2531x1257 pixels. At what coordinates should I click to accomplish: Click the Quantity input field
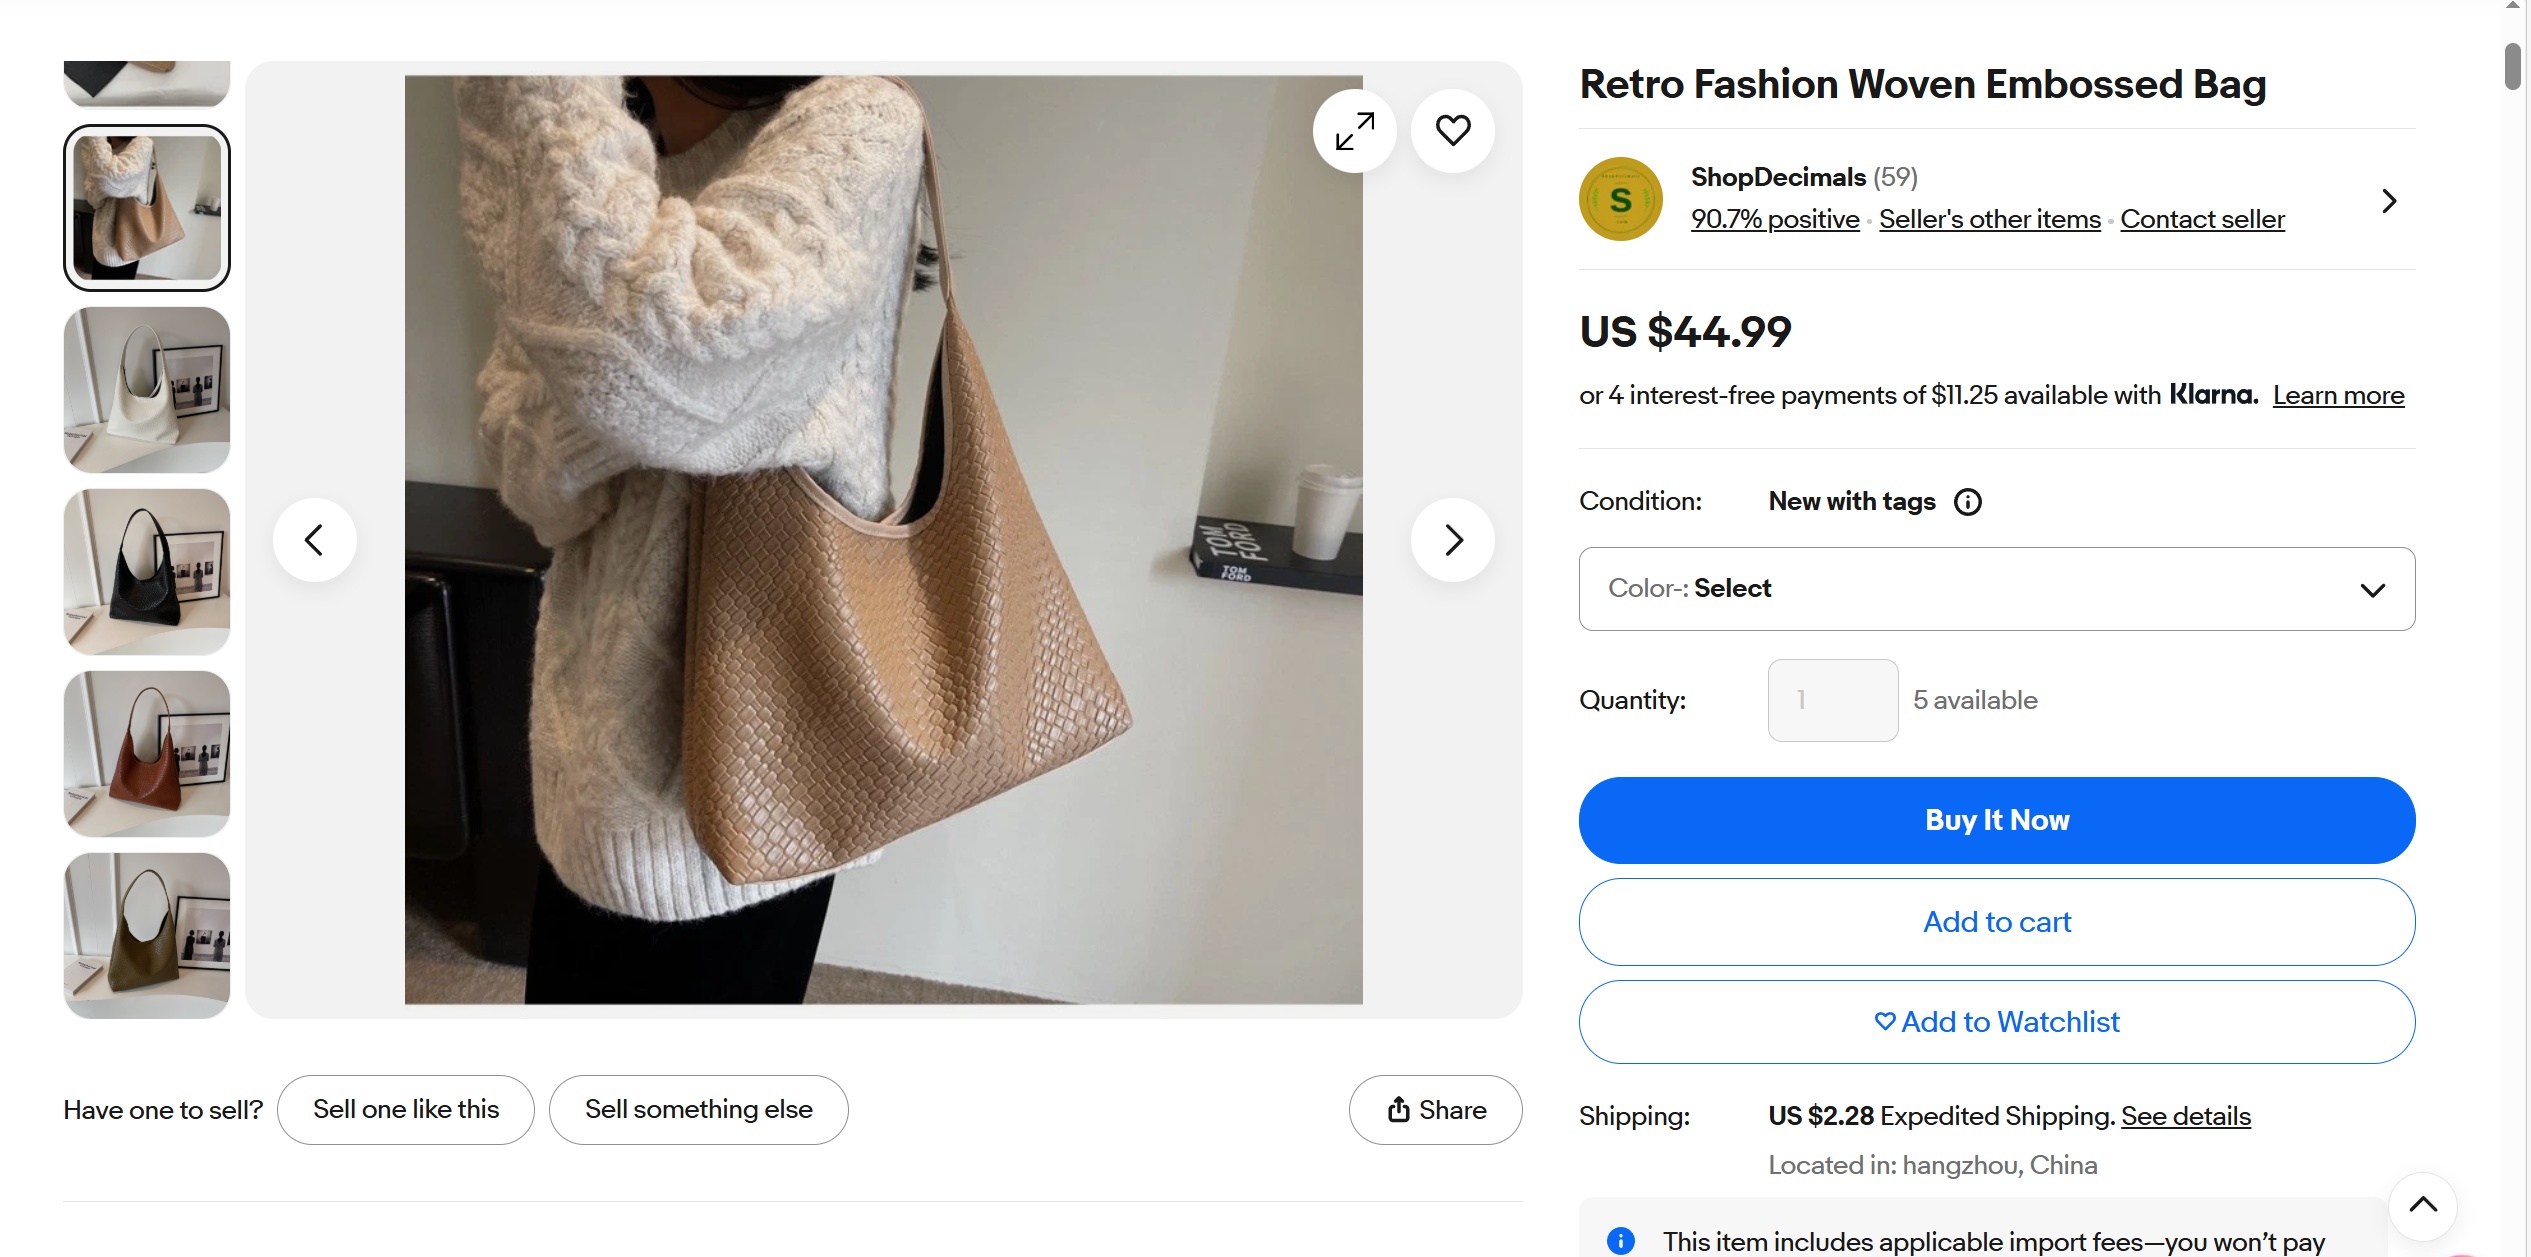[1832, 700]
